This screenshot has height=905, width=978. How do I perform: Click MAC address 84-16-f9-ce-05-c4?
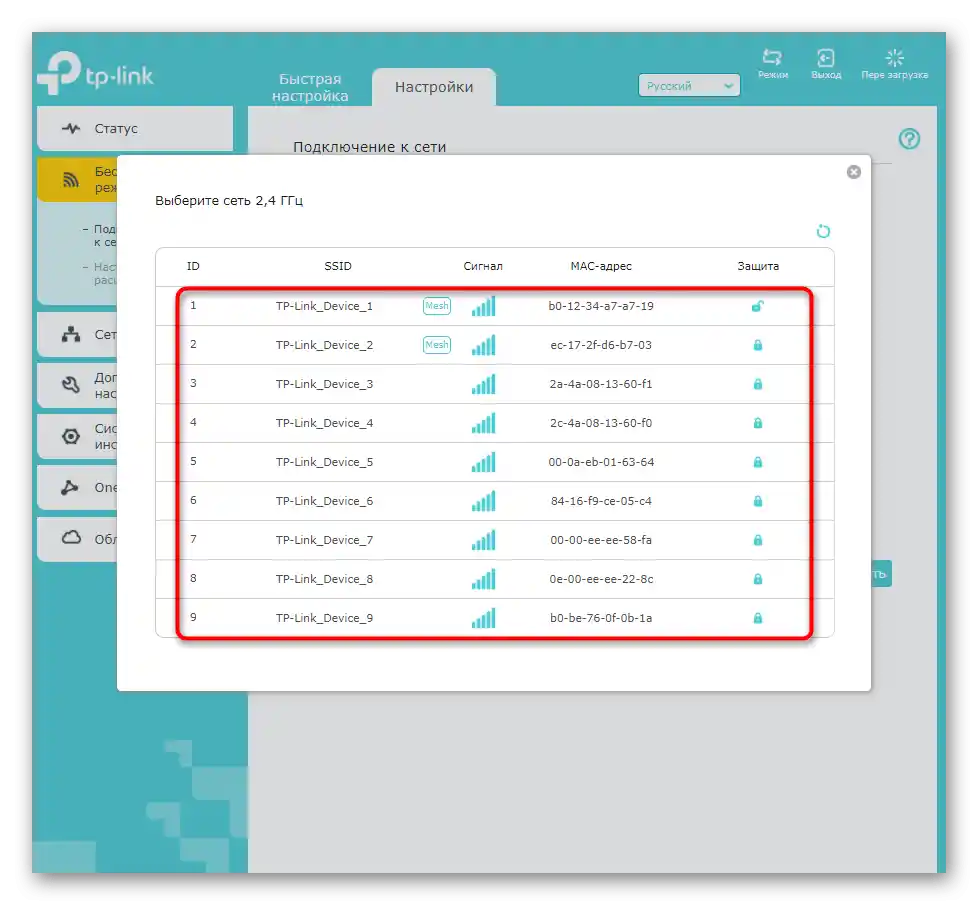coord(601,501)
